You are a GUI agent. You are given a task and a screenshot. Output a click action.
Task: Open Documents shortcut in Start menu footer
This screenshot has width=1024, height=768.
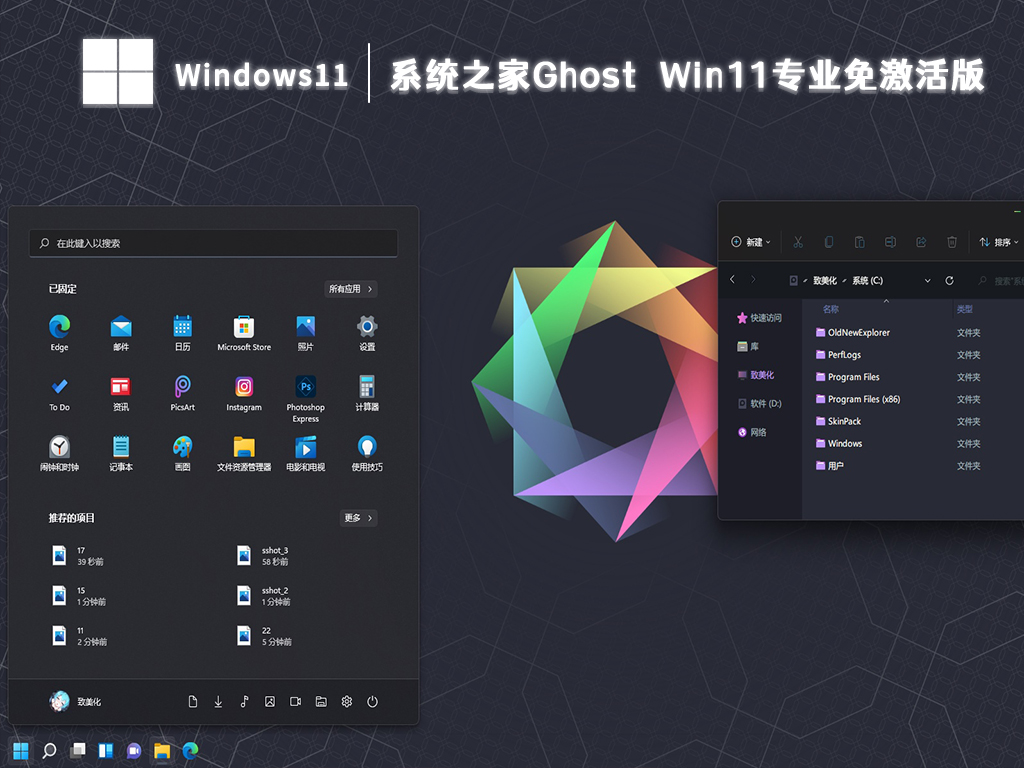pyautogui.click(x=193, y=701)
